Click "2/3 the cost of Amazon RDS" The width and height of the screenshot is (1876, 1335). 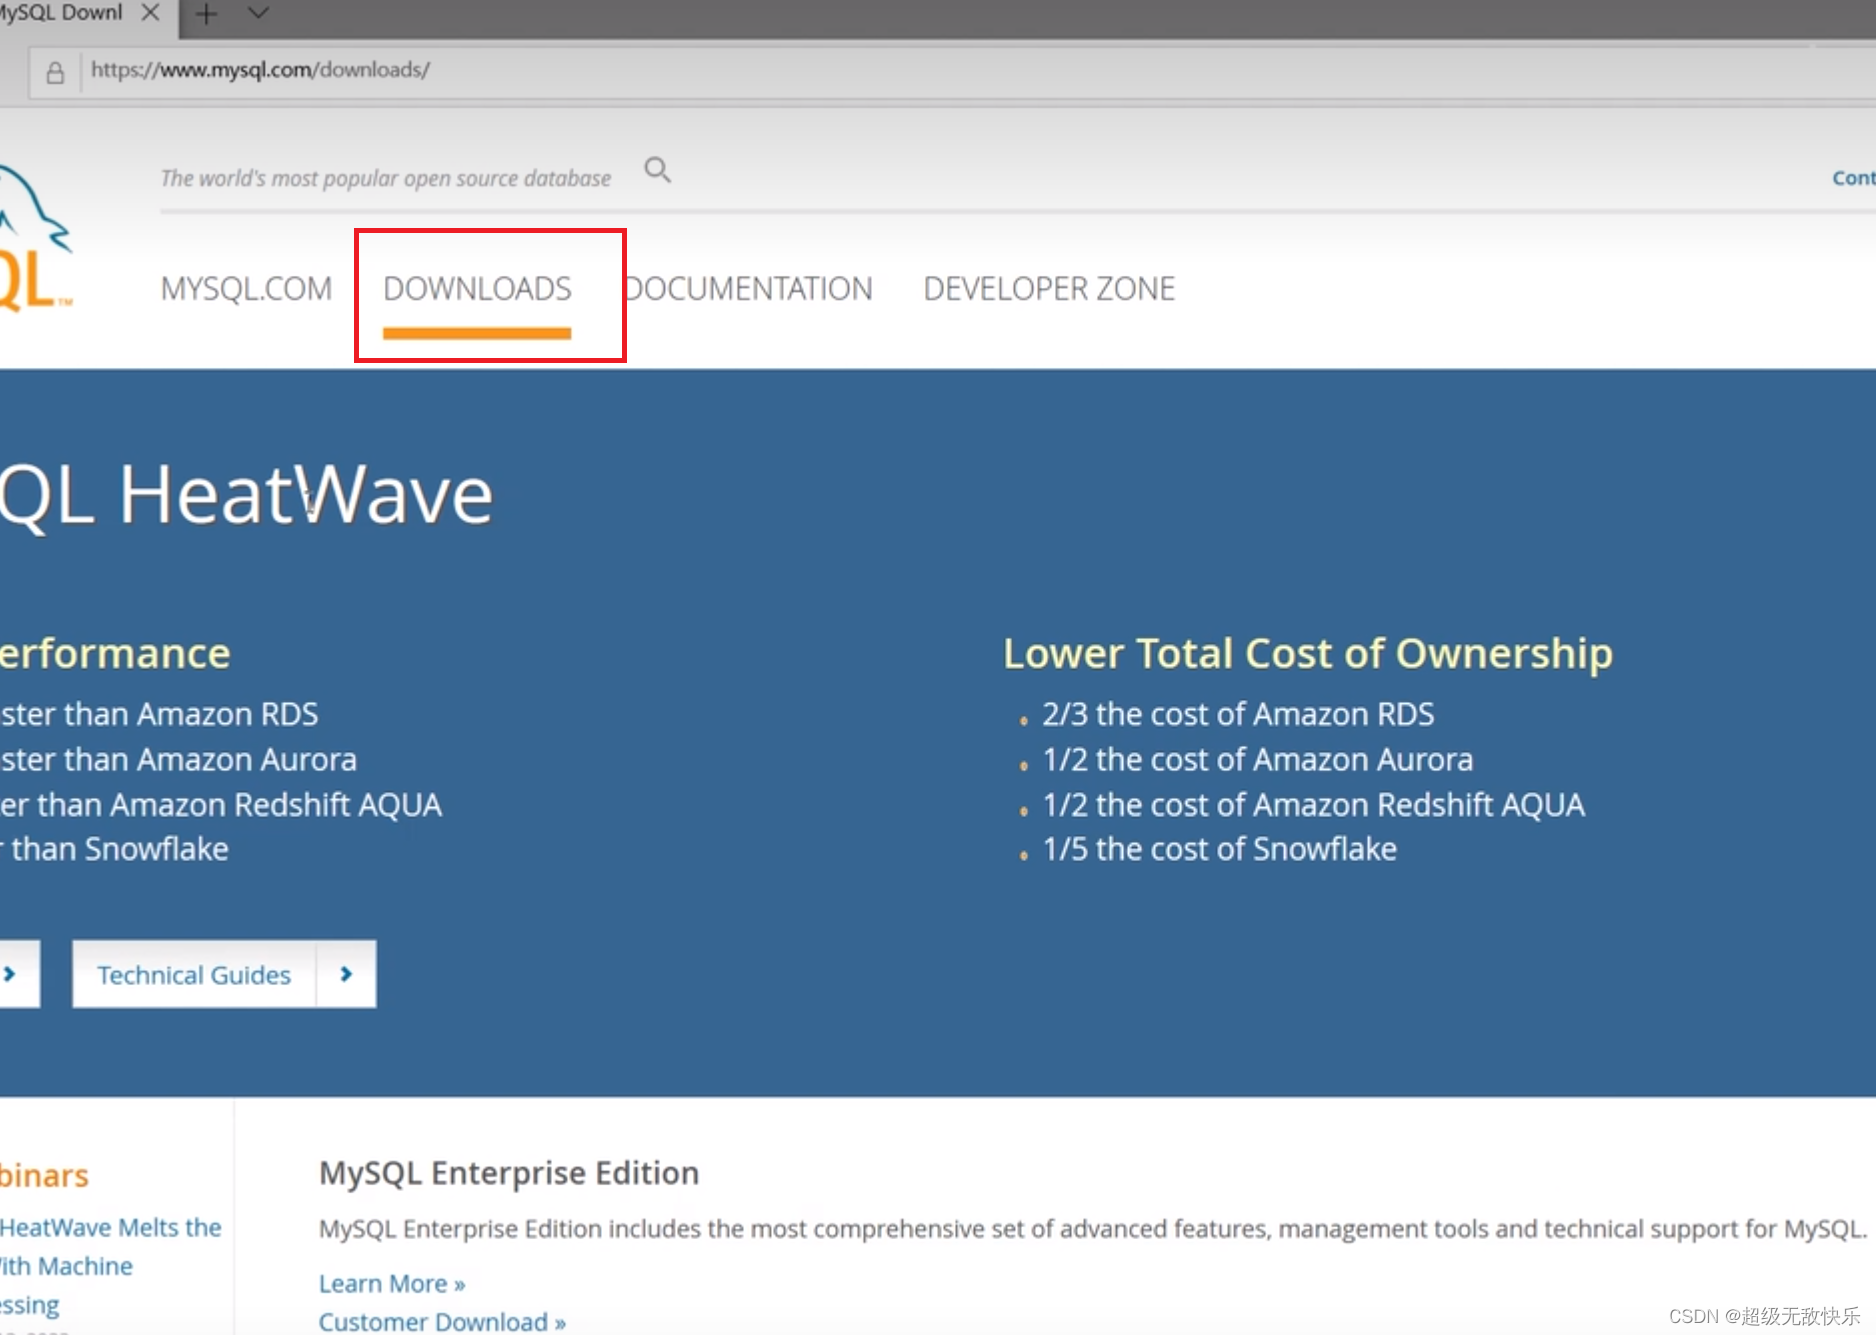pos(1238,714)
